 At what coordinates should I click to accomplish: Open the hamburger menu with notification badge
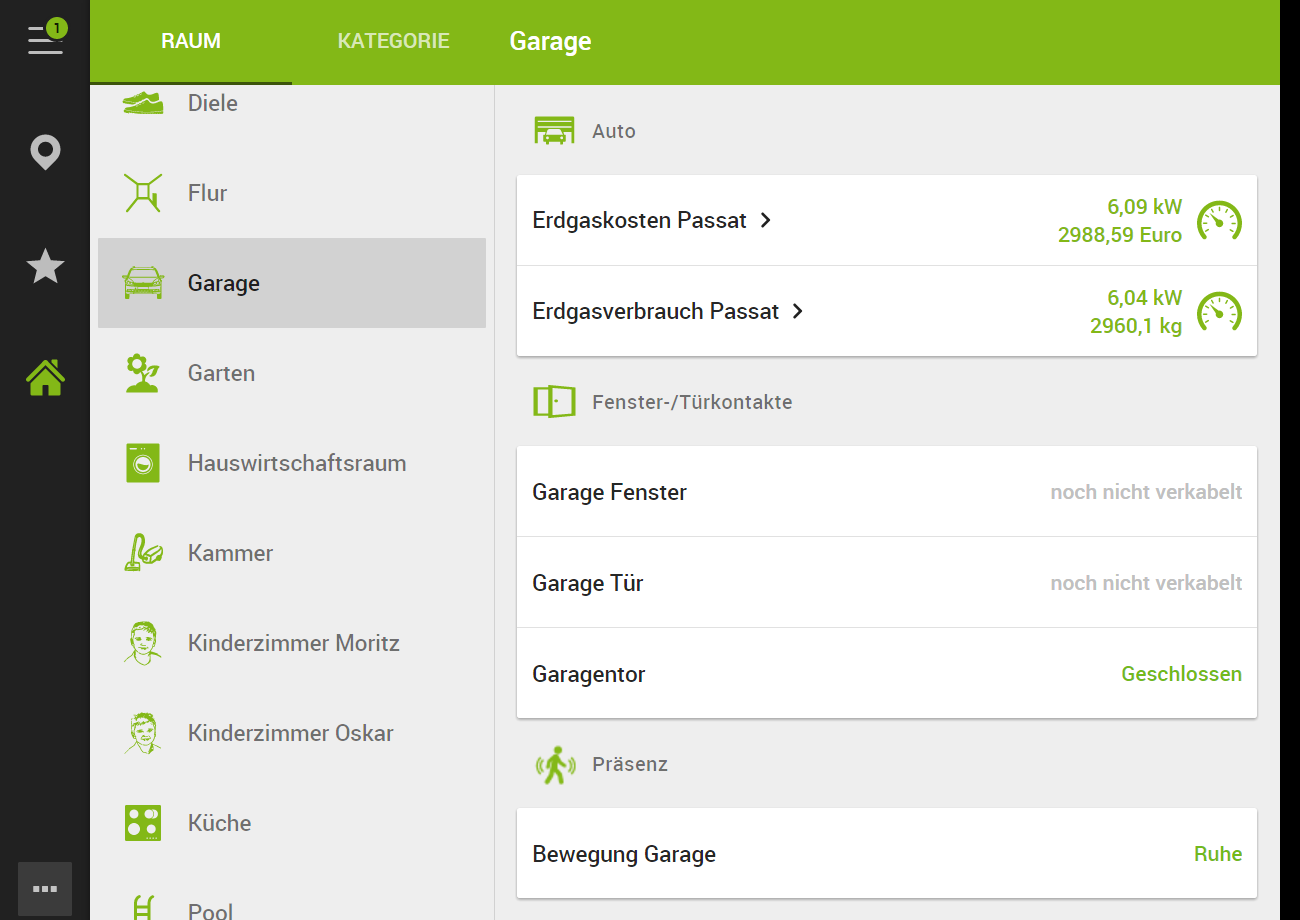tap(45, 38)
